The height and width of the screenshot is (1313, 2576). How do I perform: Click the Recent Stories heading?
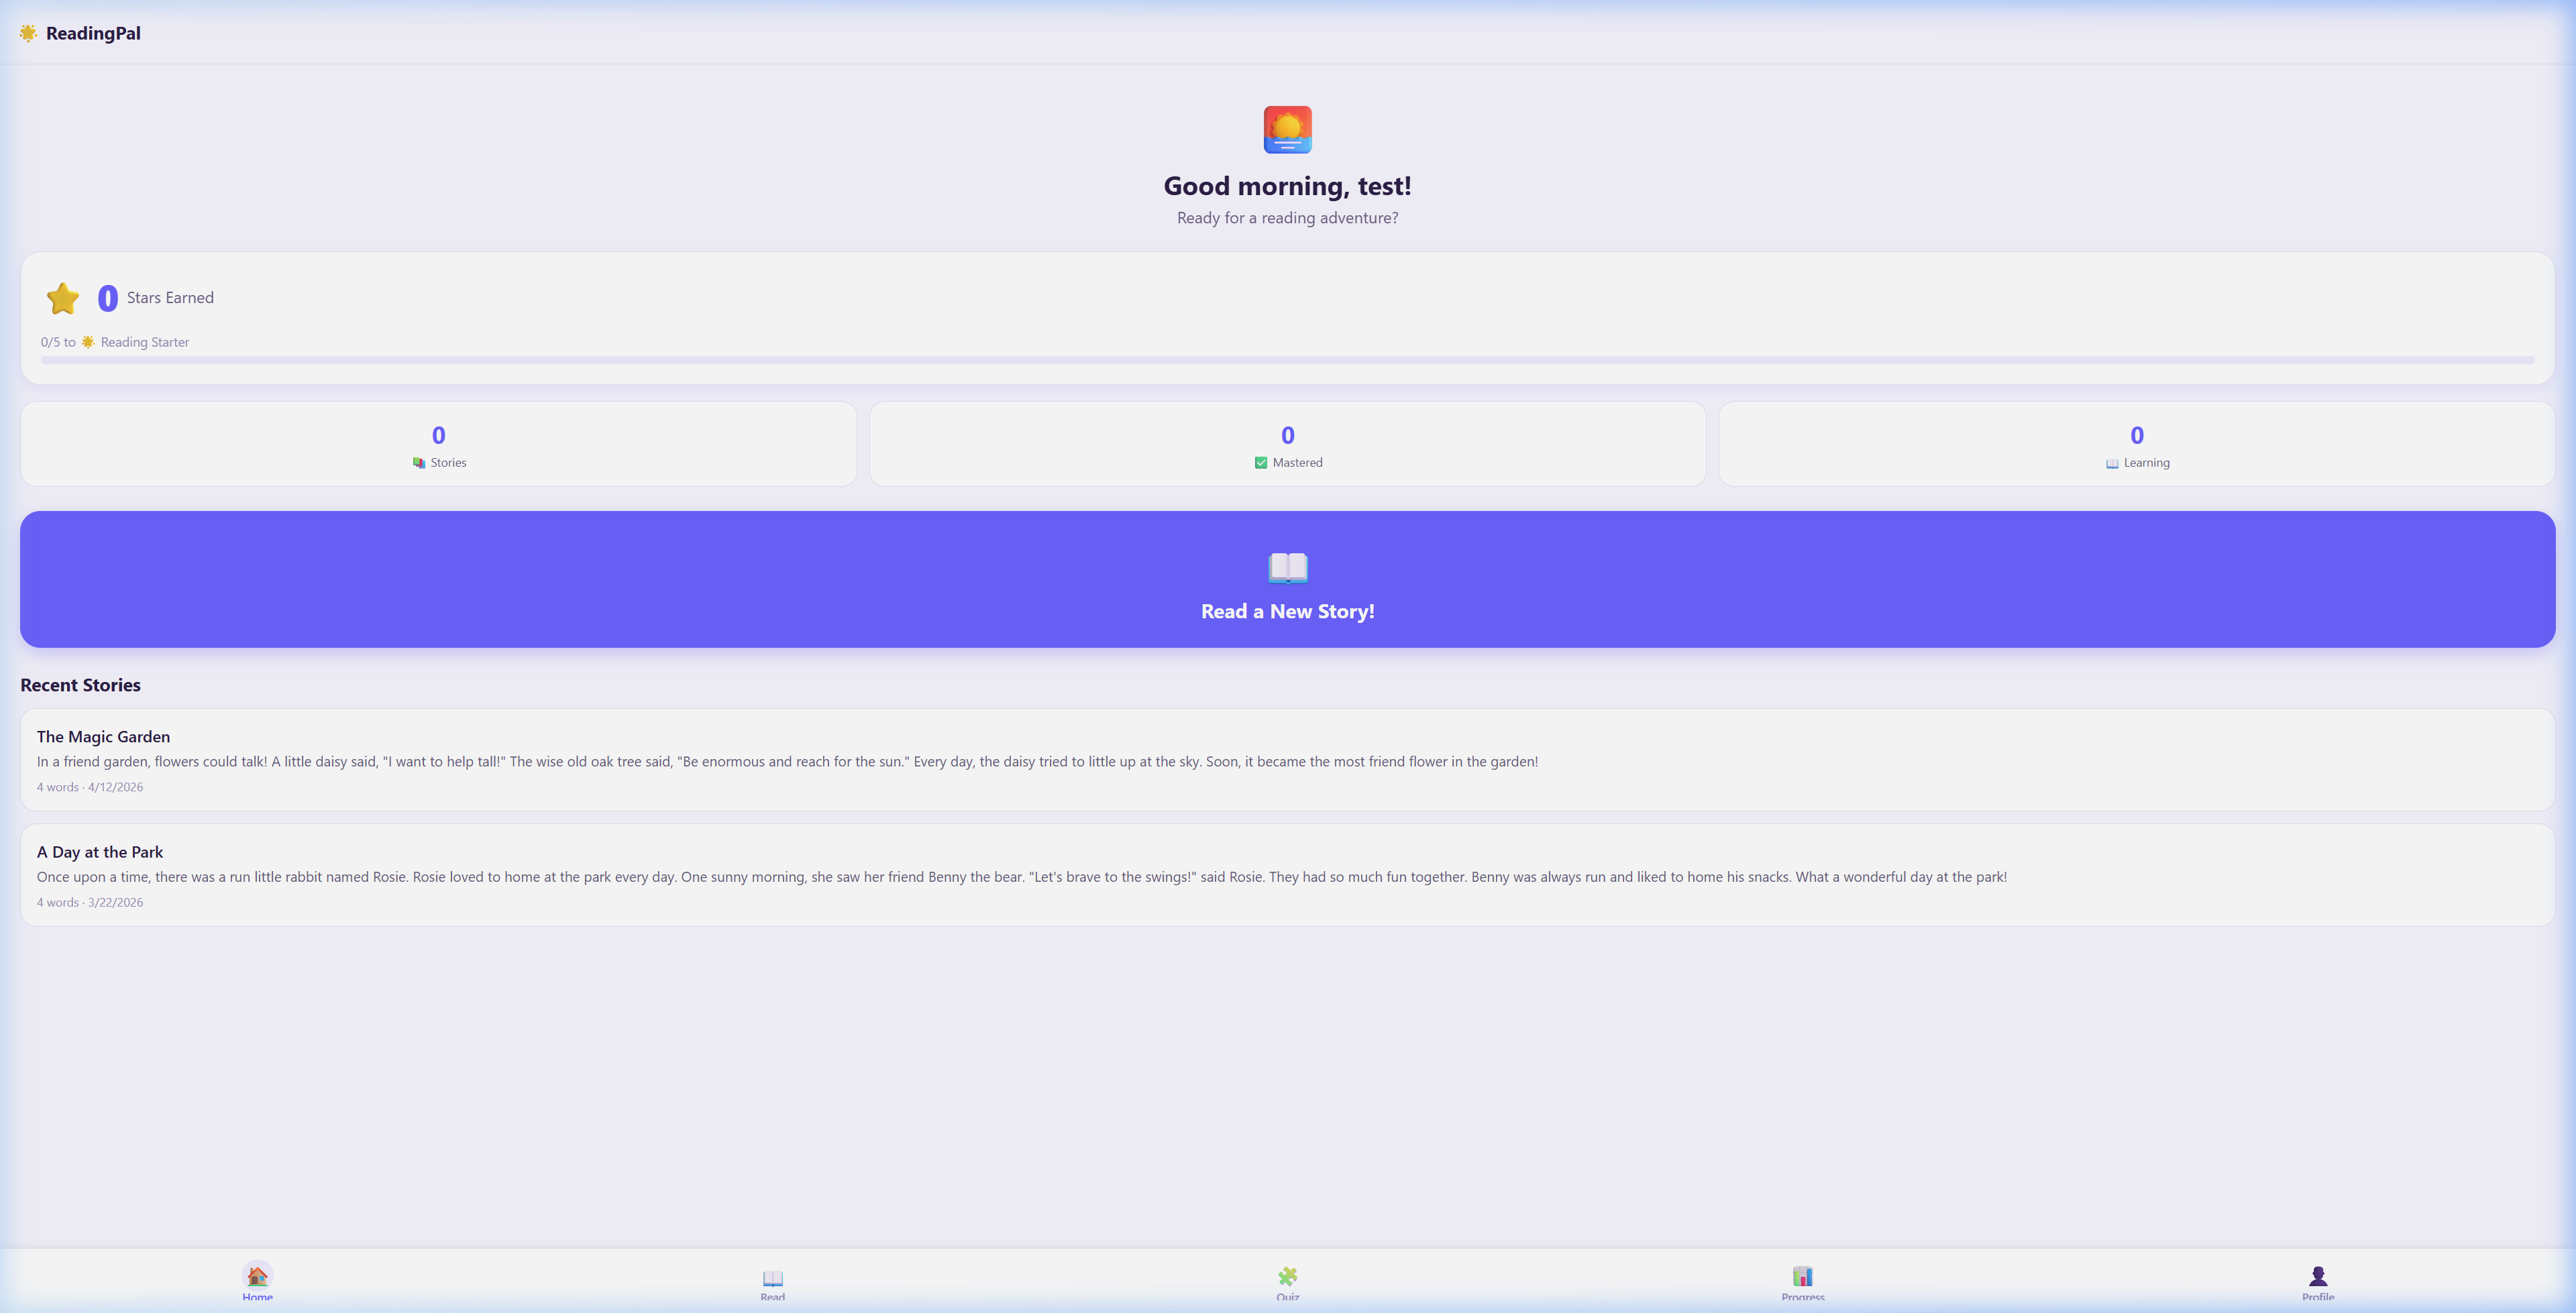80,684
